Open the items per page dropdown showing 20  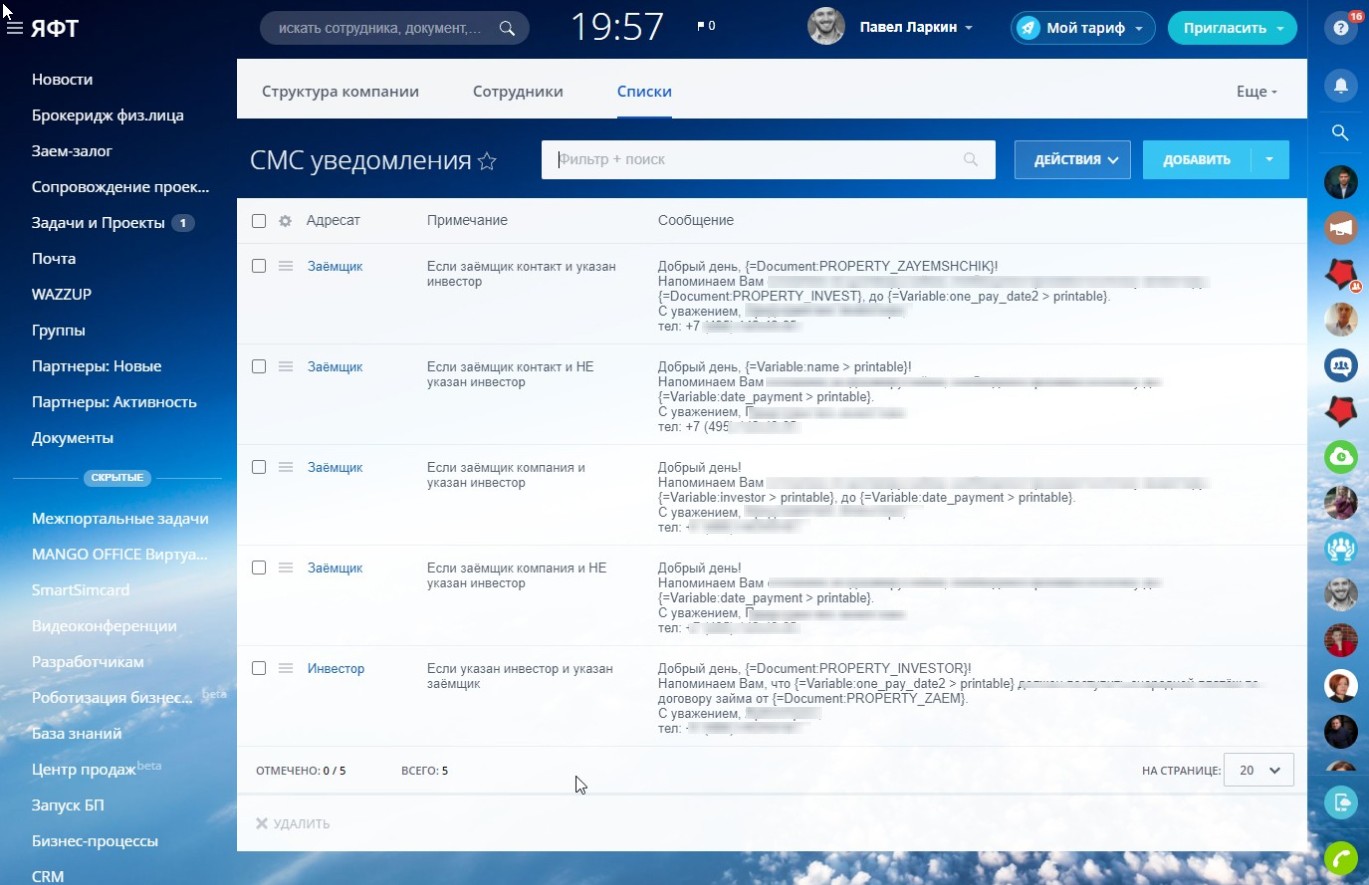point(1258,770)
